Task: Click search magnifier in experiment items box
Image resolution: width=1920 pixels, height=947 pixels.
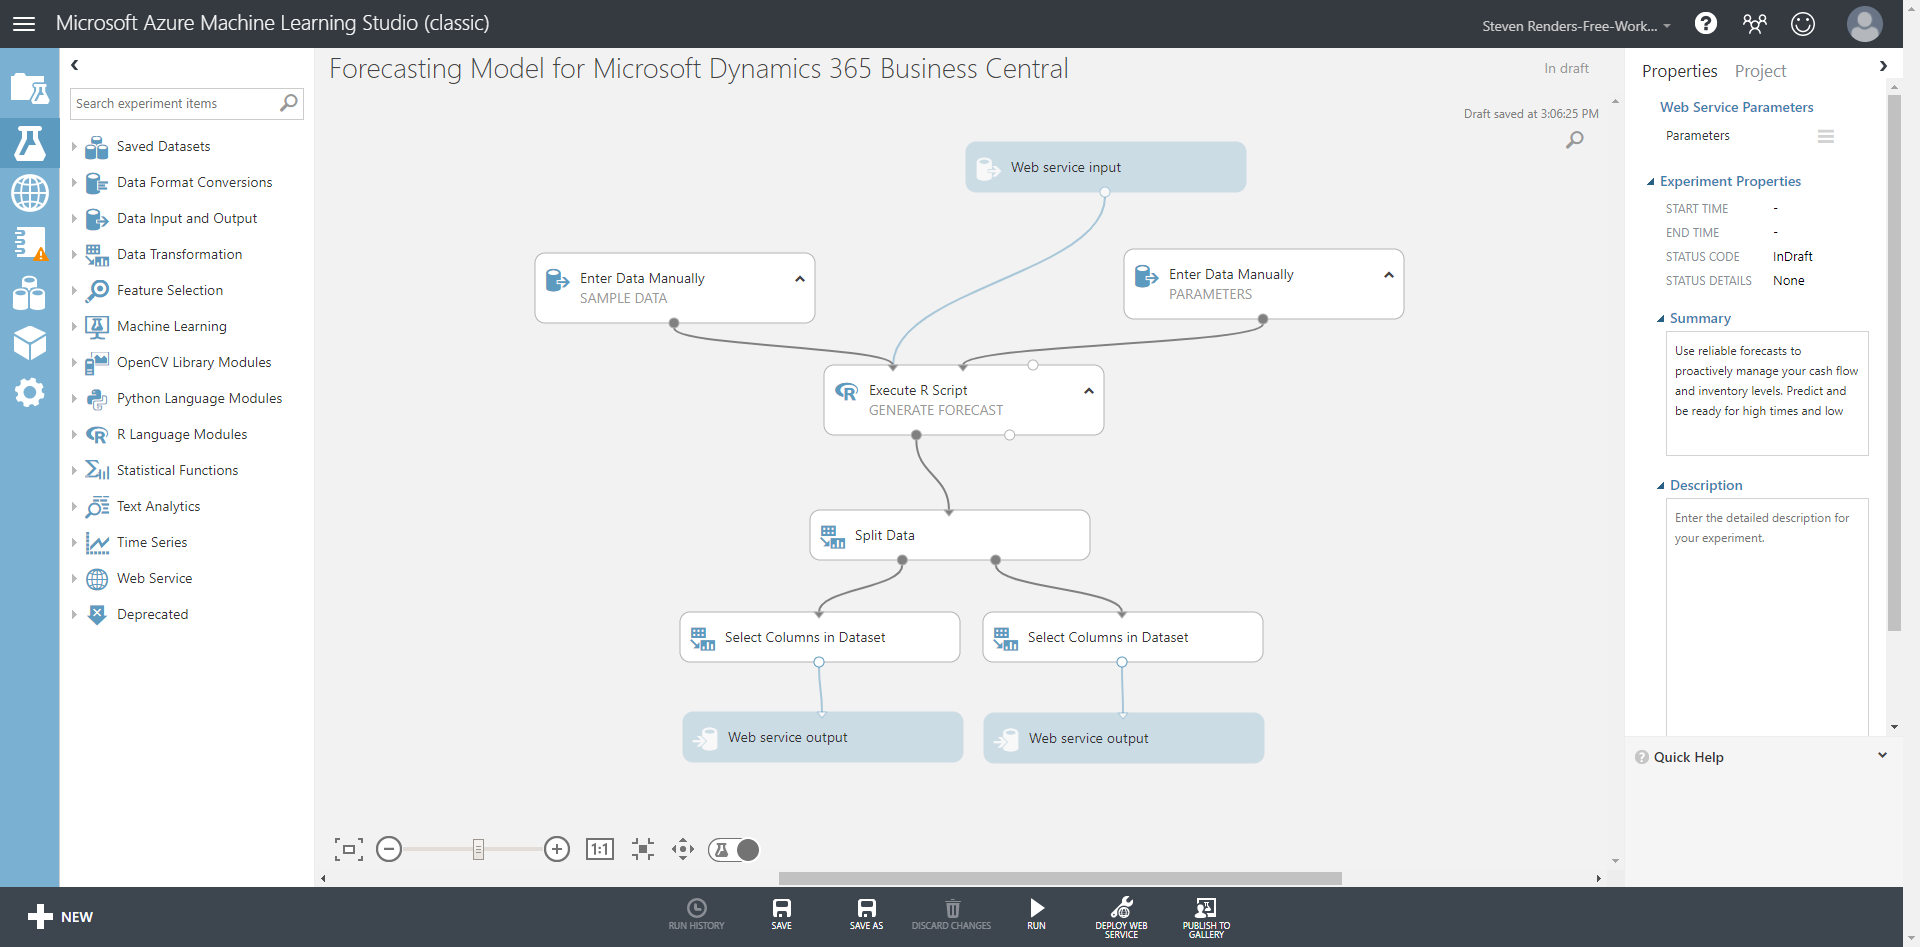Action: pos(289,102)
